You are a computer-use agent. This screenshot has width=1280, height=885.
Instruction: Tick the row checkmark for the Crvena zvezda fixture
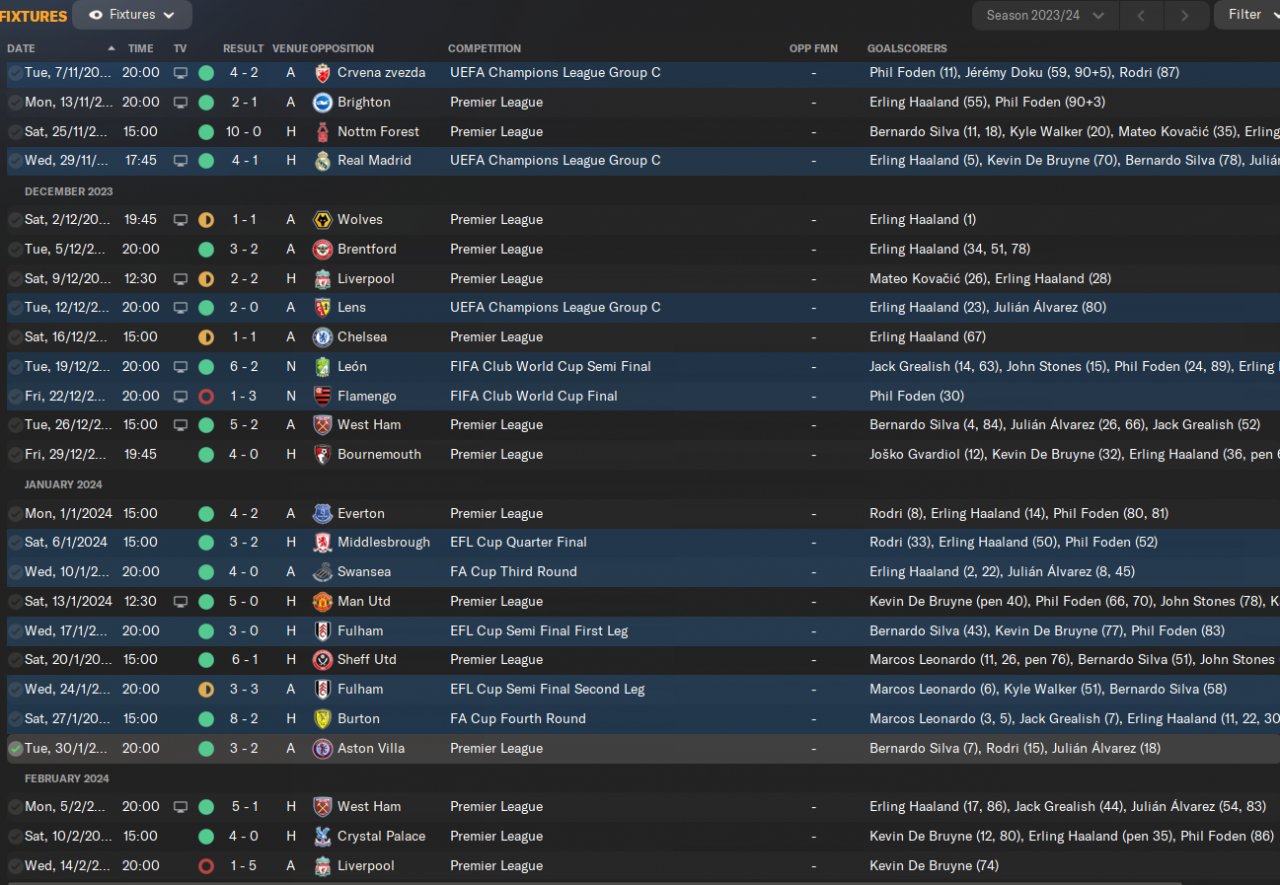point(15,73)
